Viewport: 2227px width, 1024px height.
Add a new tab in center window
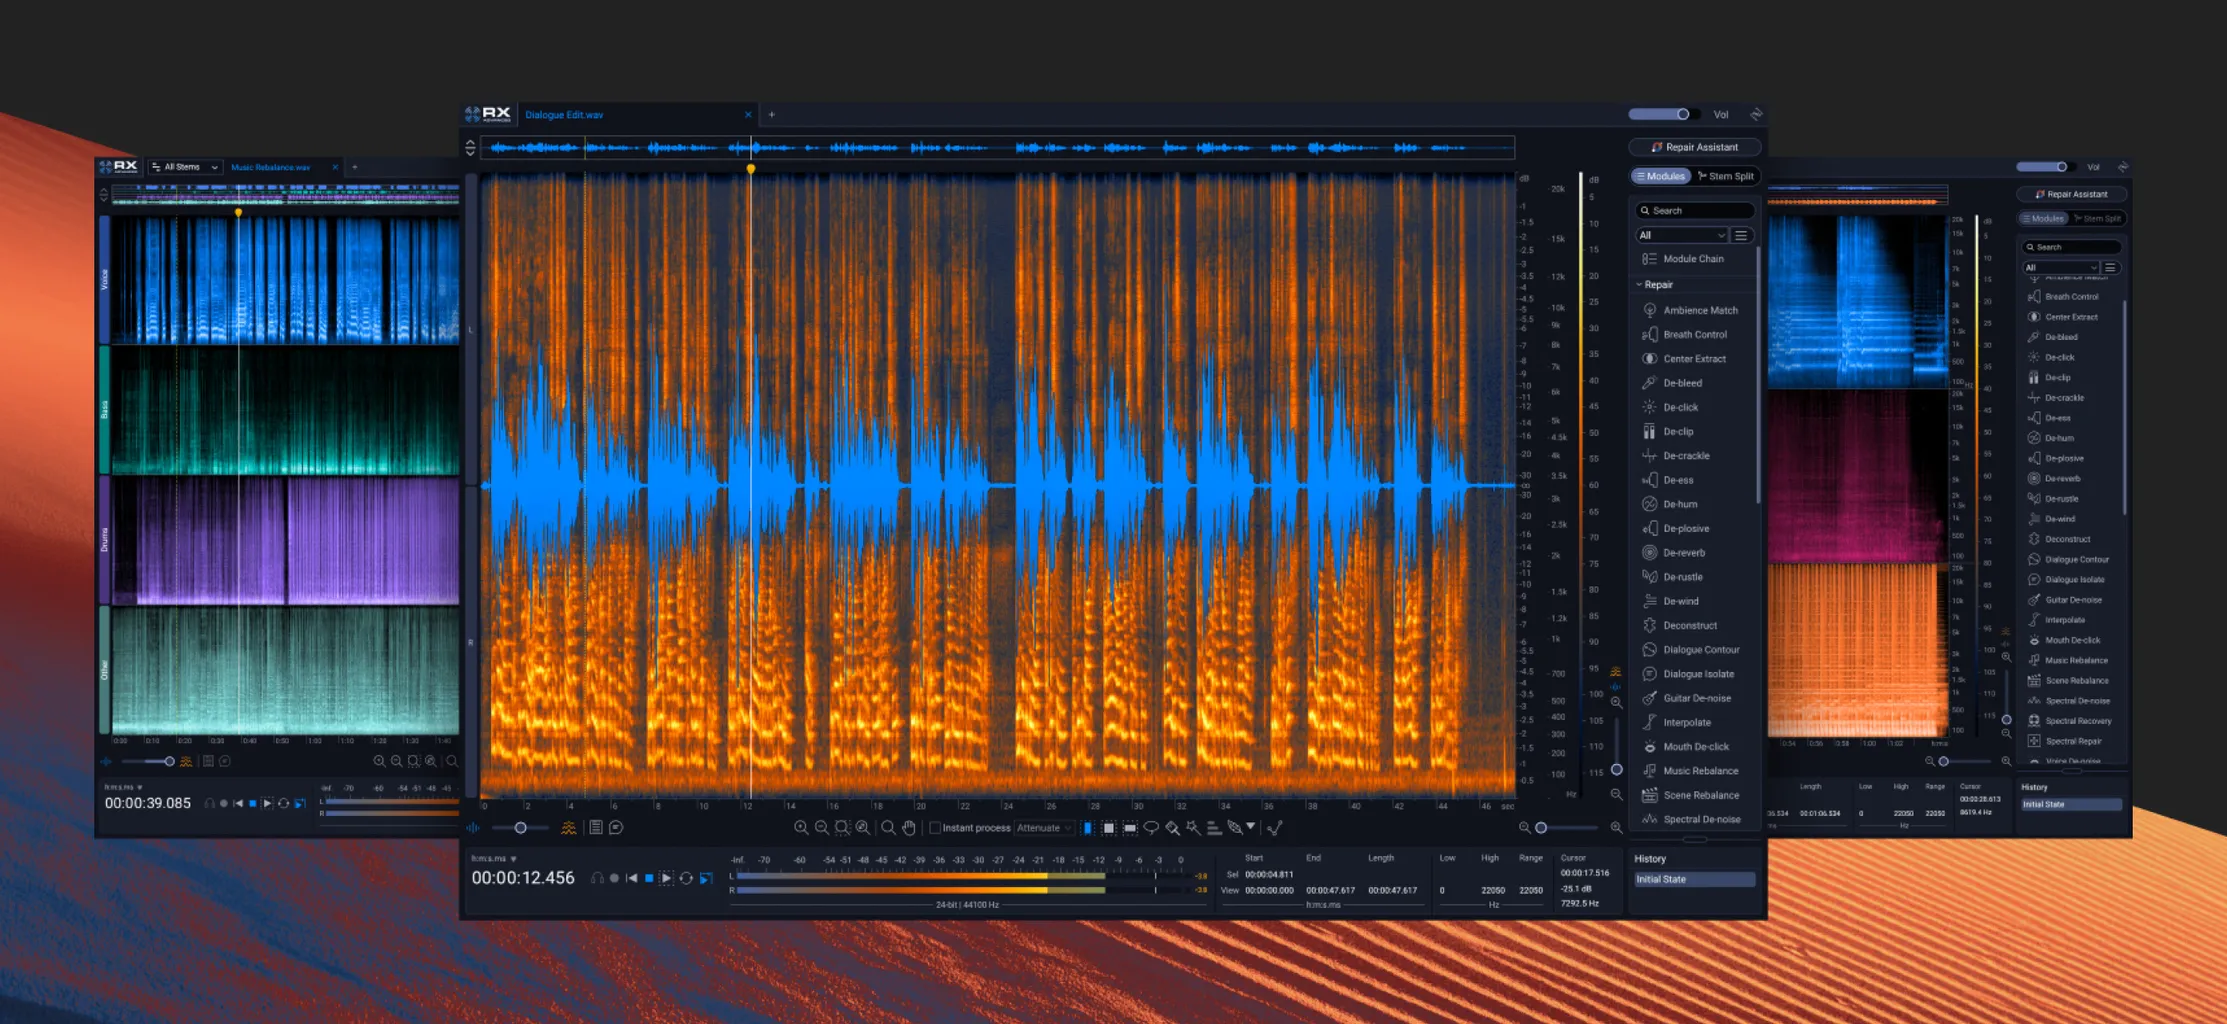pyautogui.click(x=771, y=115)
